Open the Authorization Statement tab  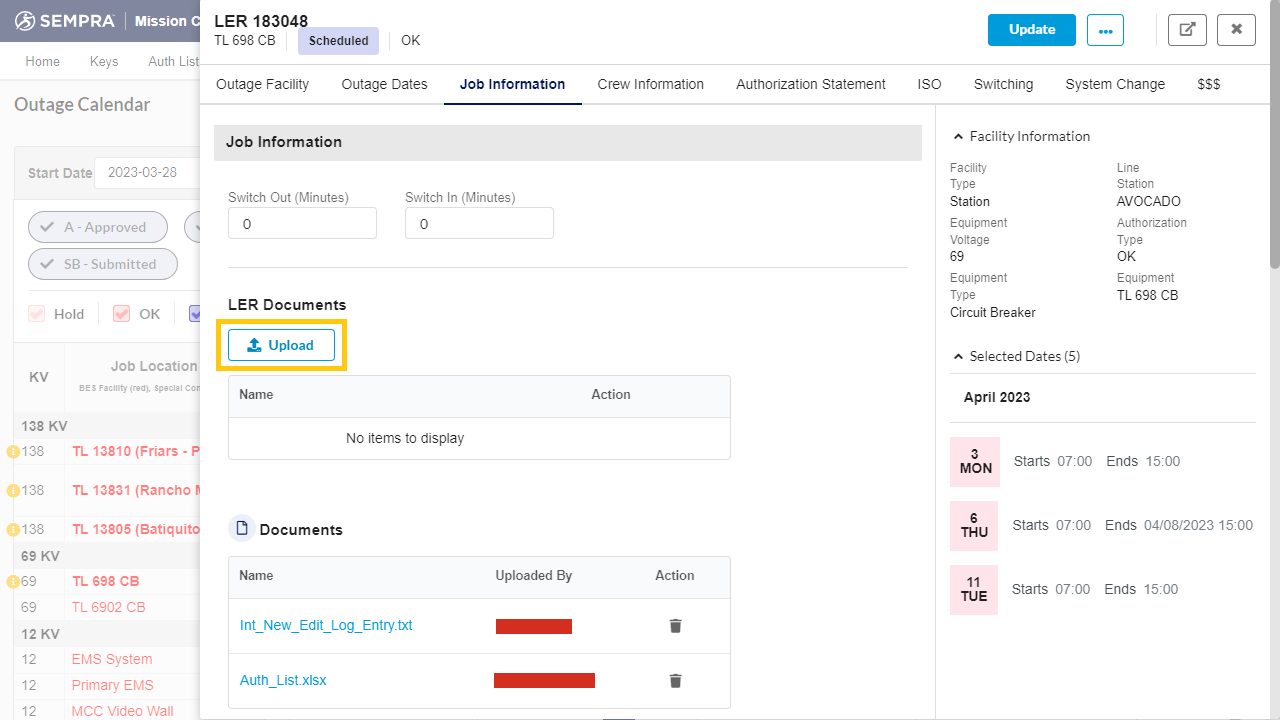coord(810,85)
